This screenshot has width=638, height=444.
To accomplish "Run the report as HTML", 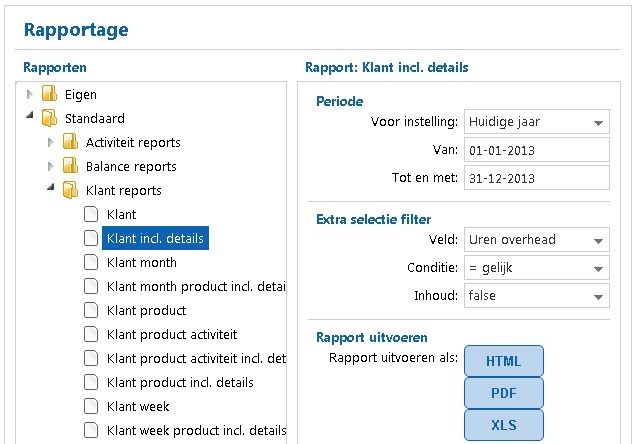I will pos(504,361).
